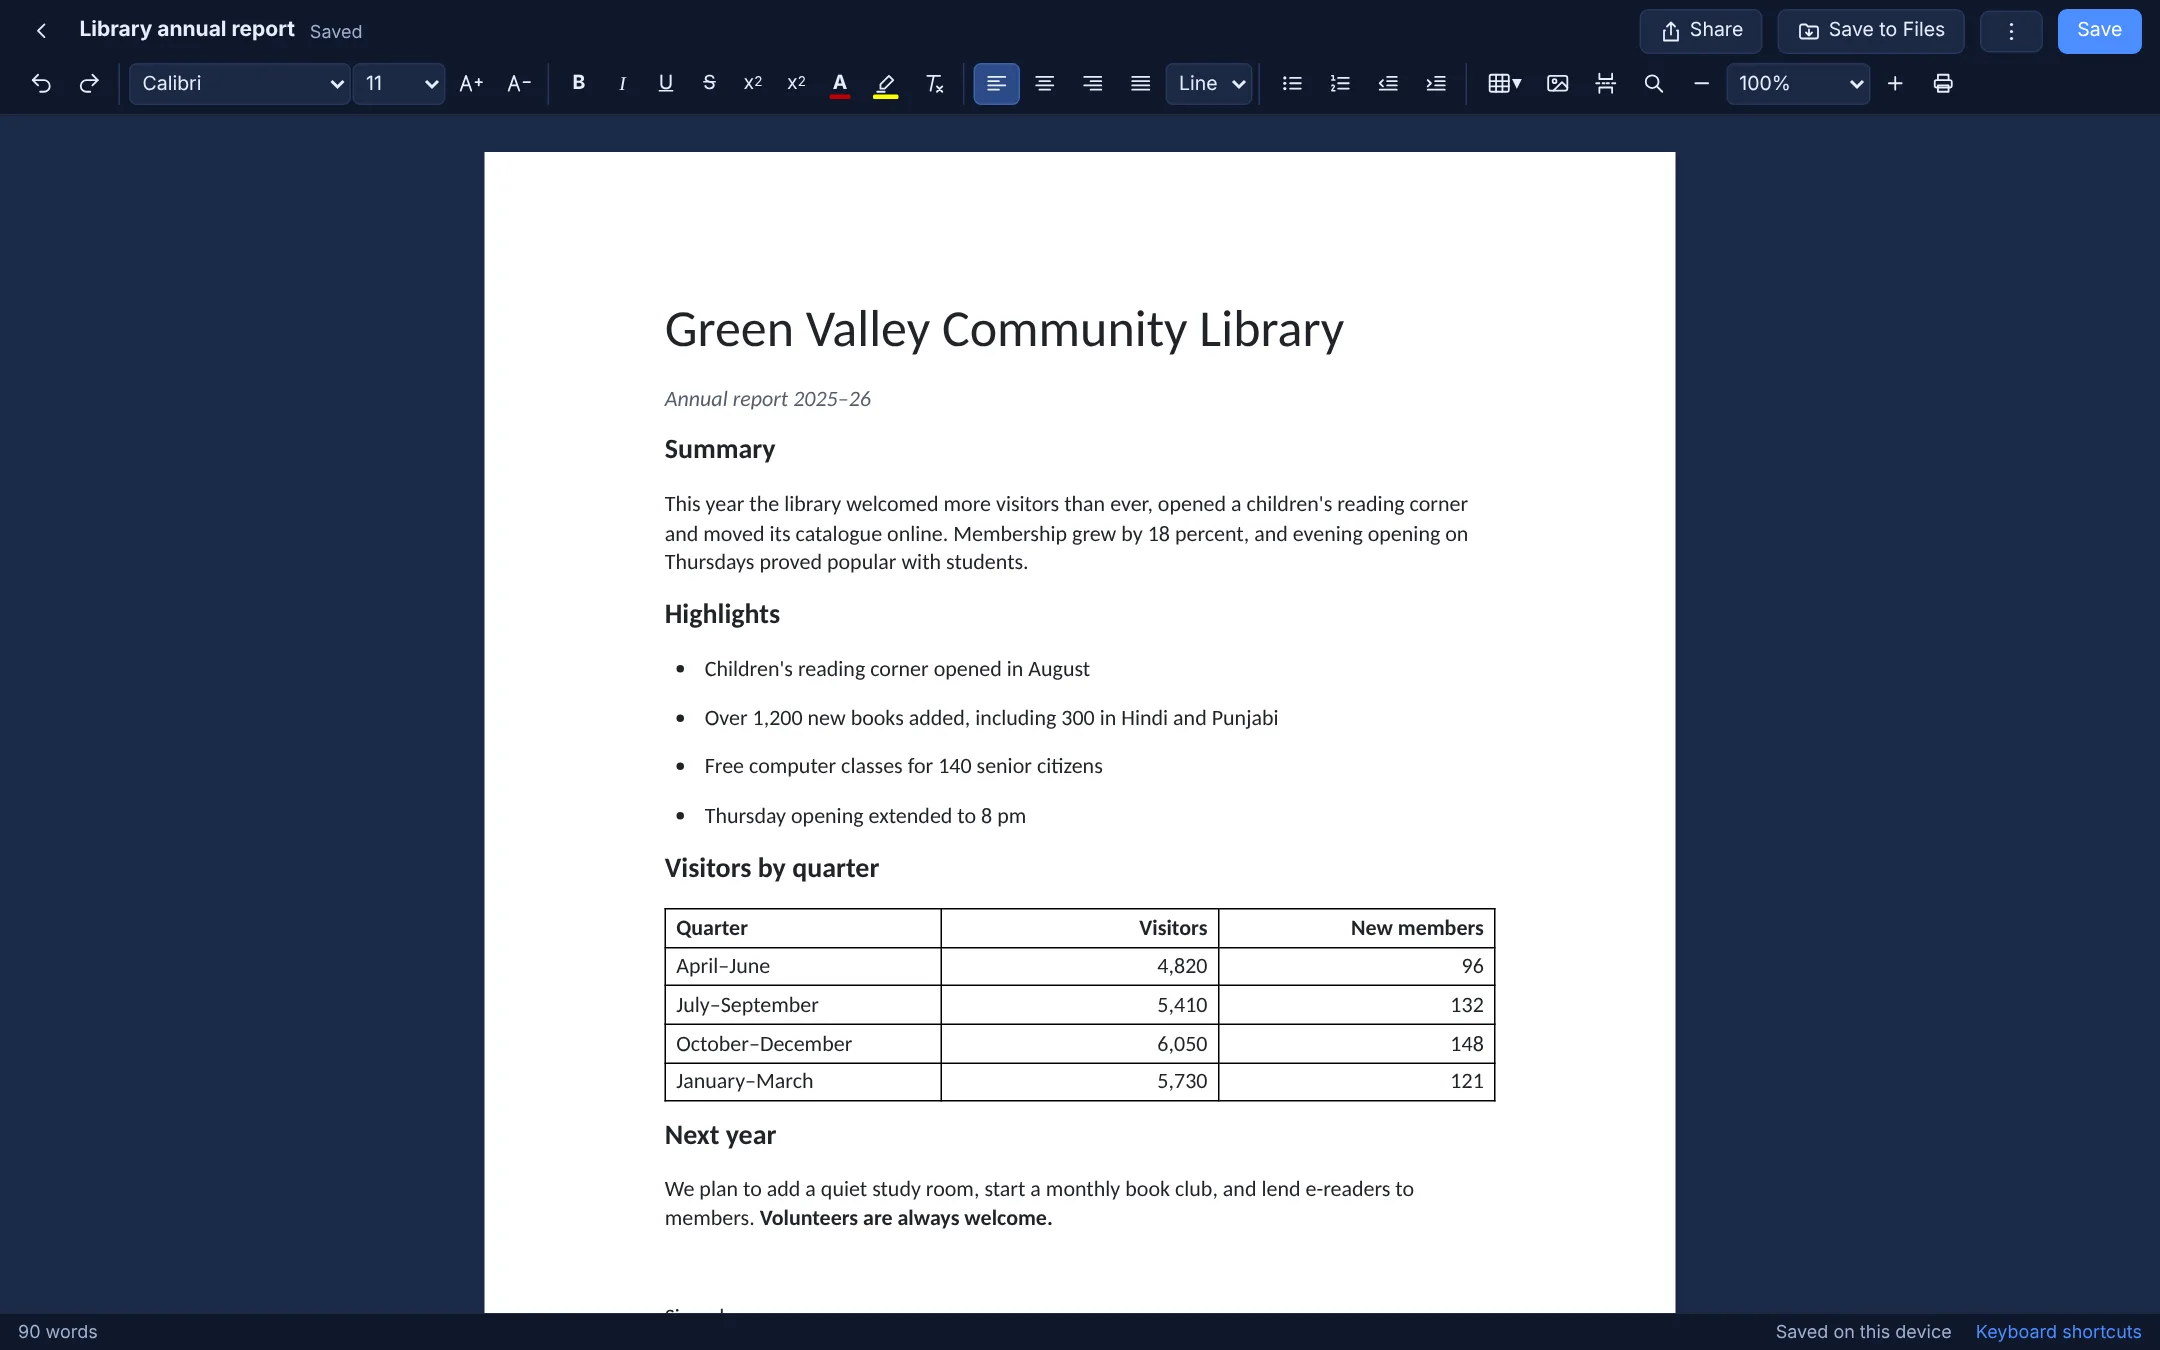Screen dimensions: 2160x1350
Task: Go back with the left chevron
Action: (41, 31)
